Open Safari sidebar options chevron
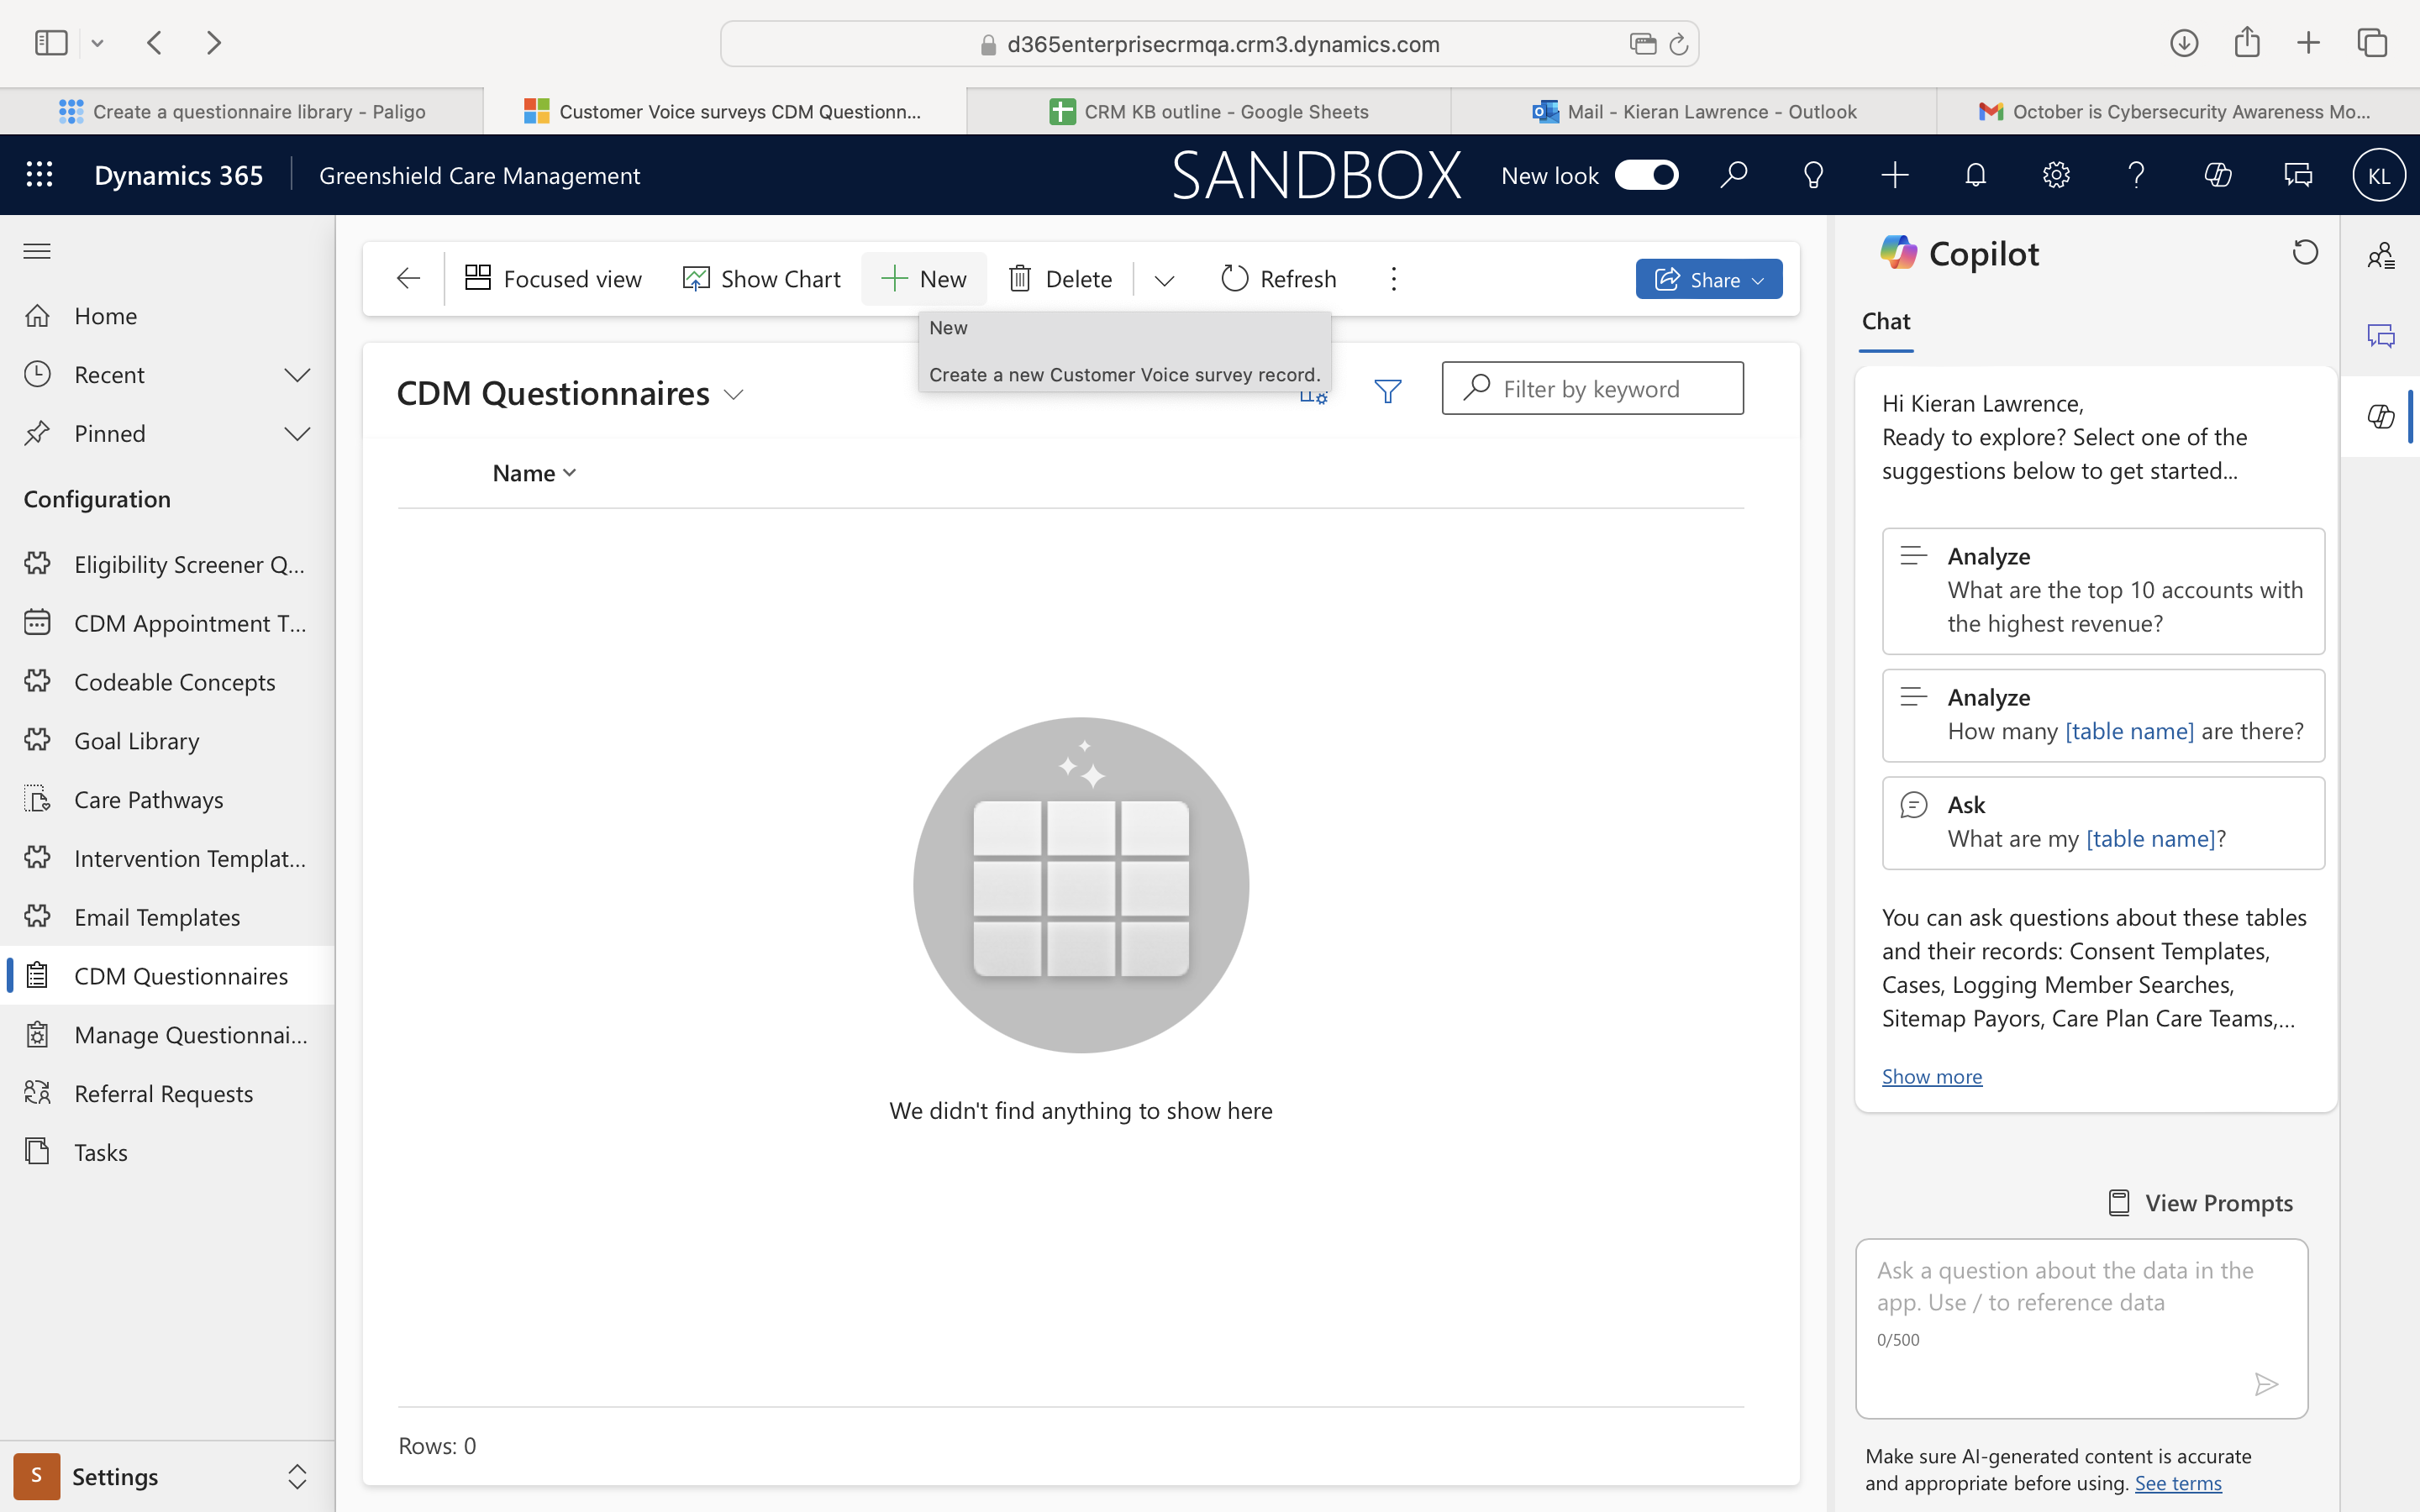 [x=97, y=43]
